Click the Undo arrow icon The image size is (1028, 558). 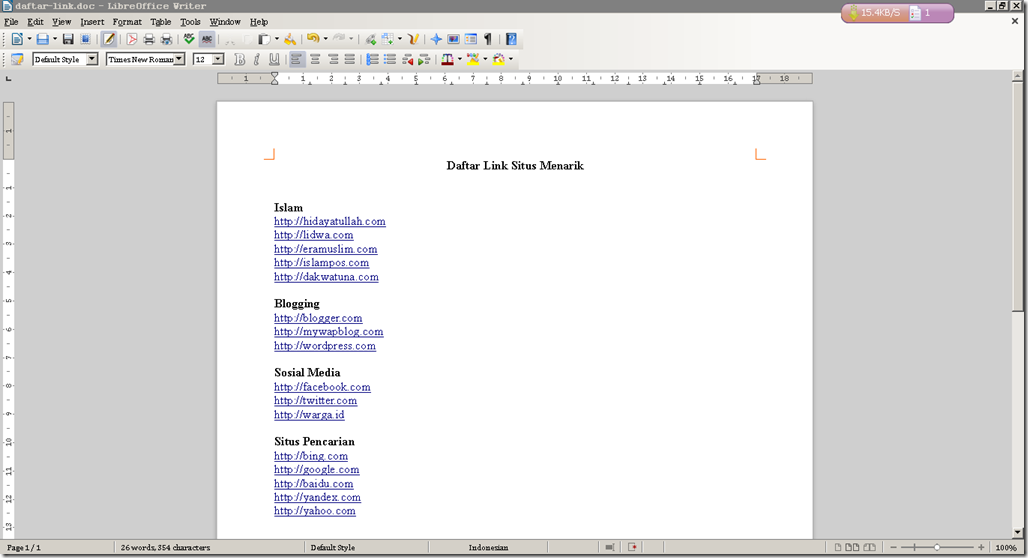313,39
